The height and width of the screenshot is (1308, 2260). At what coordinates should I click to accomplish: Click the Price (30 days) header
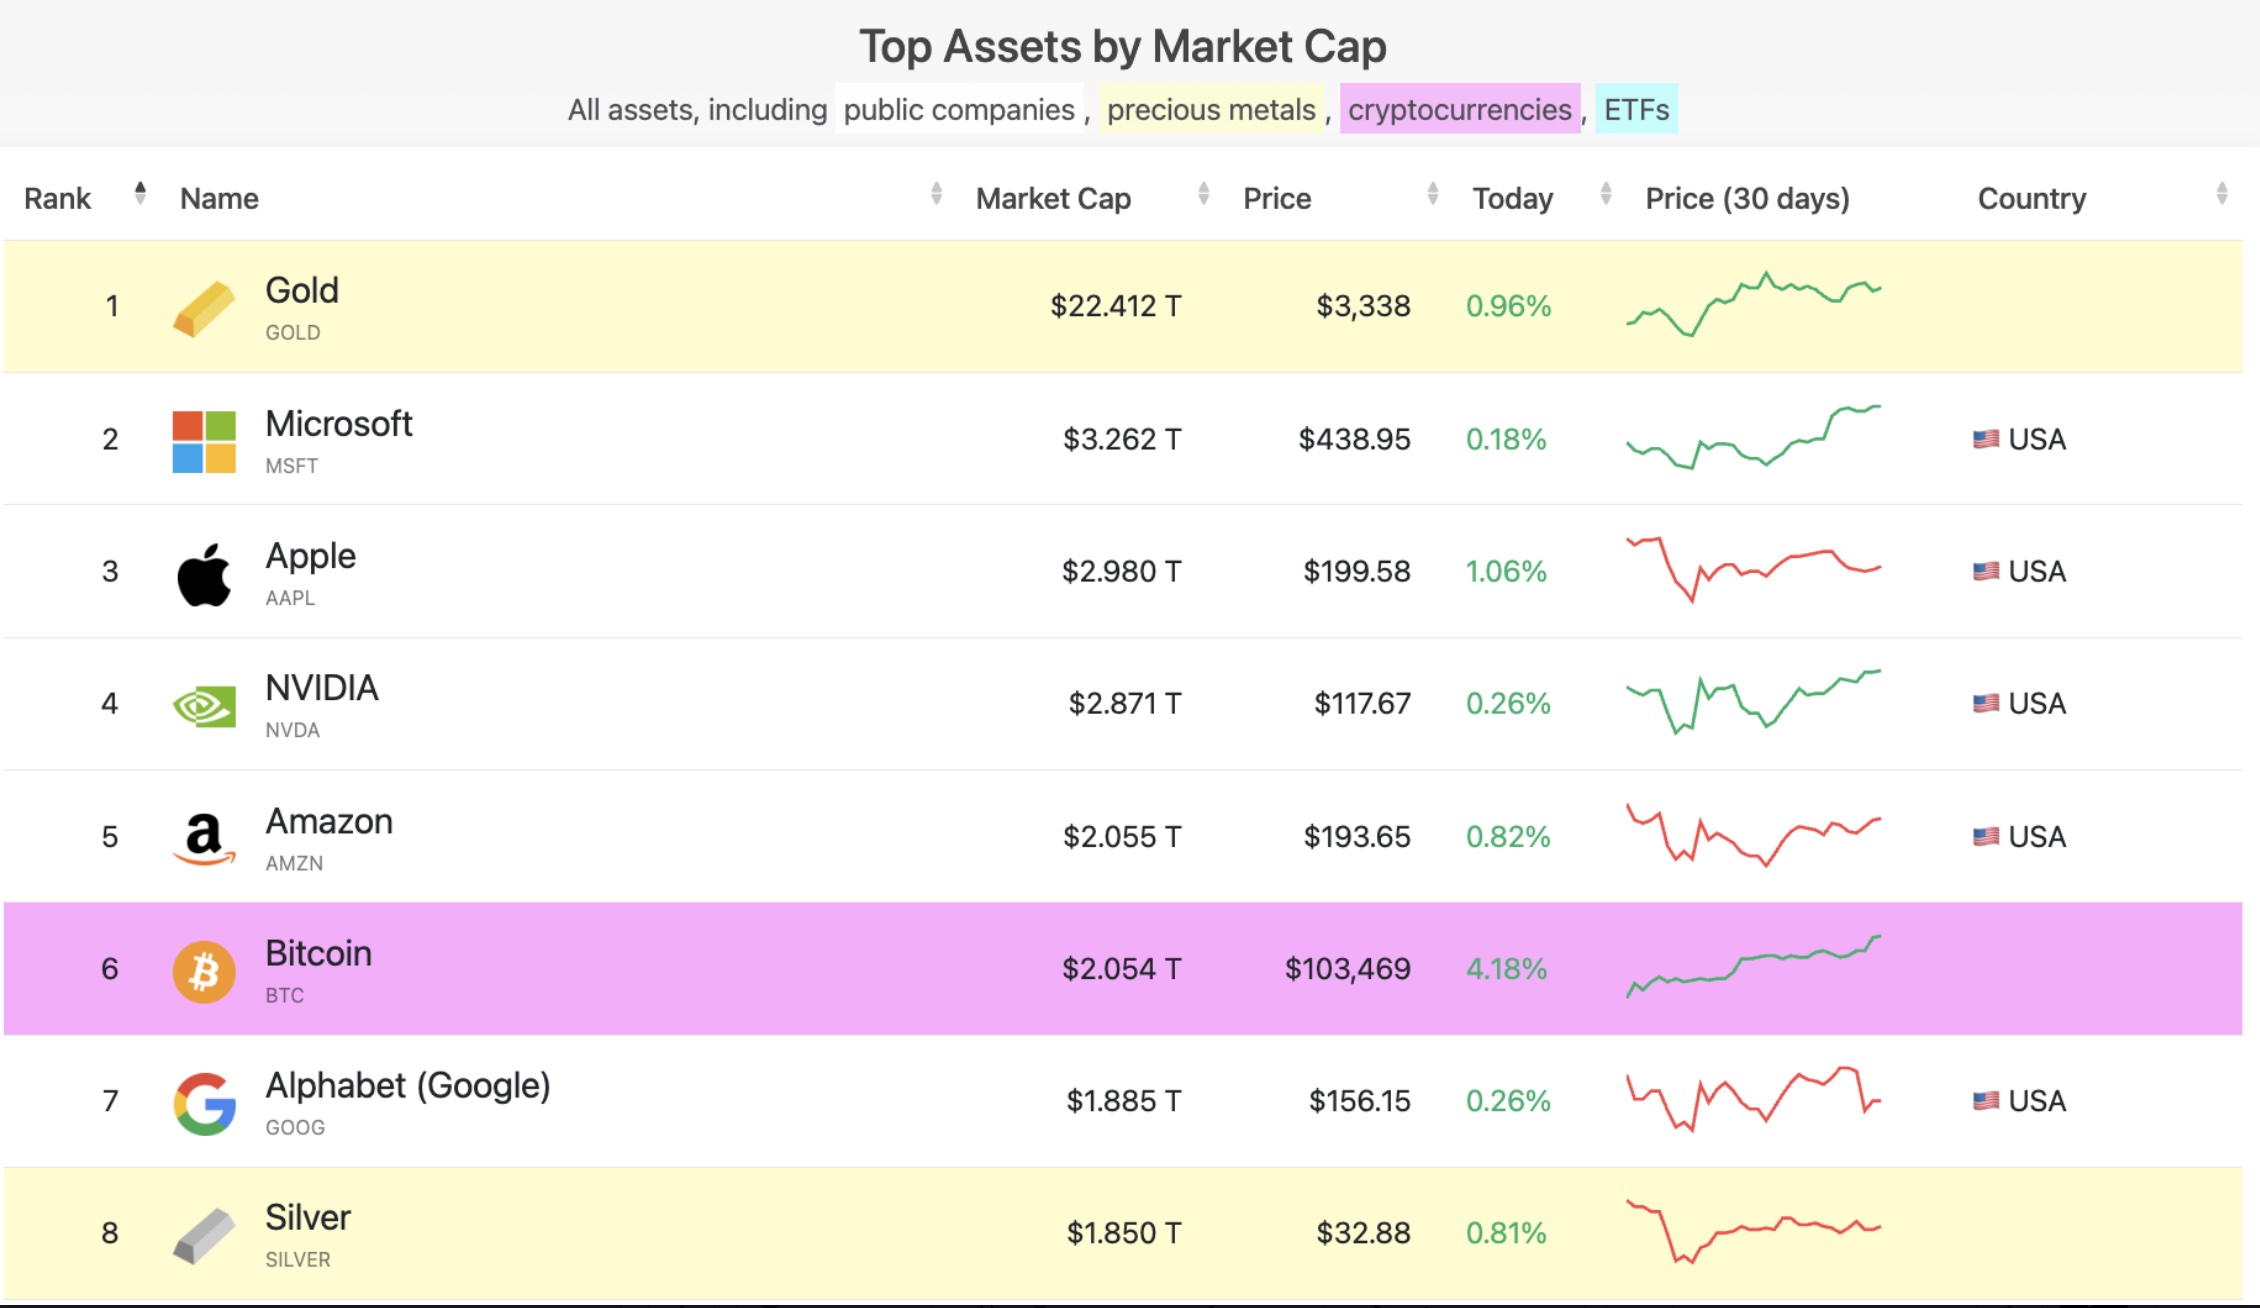pos(1747,199)
